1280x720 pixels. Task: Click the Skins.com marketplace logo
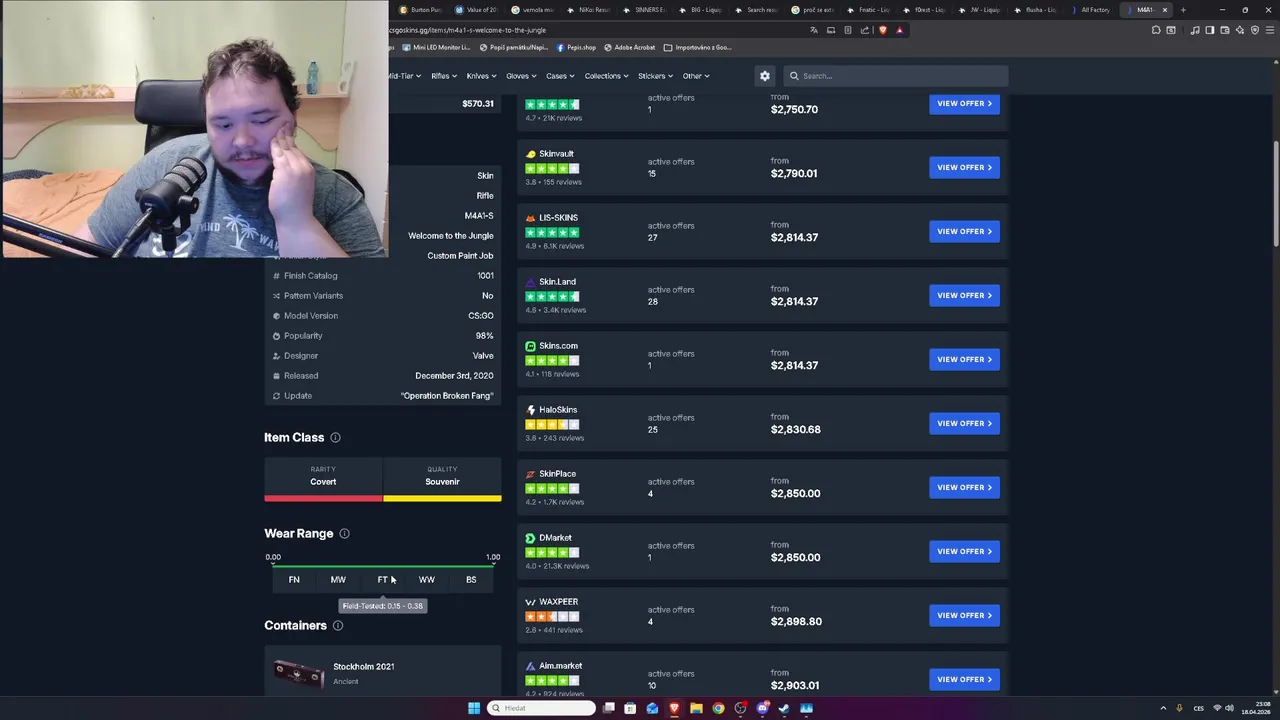530,346
